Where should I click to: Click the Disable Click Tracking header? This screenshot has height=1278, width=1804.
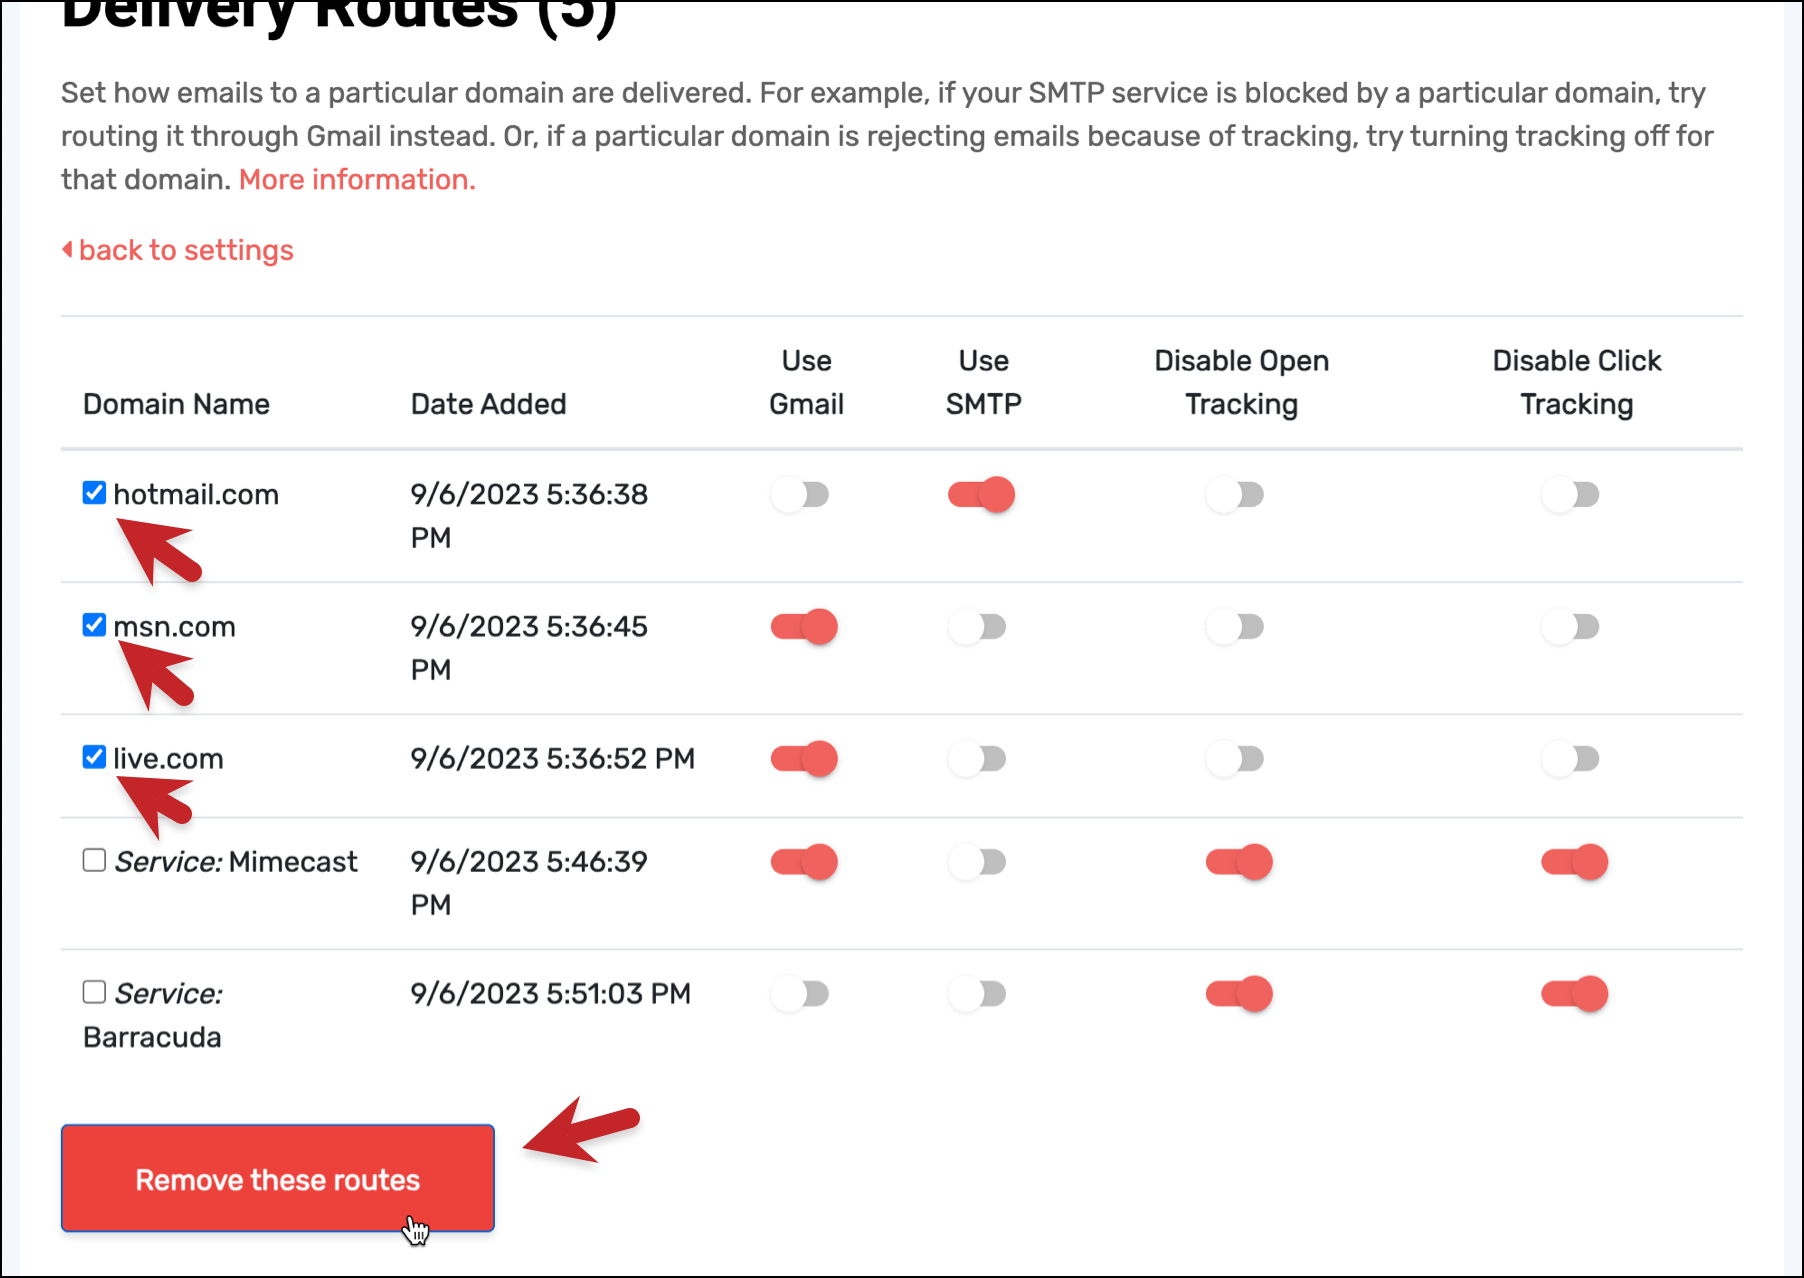pyautogui.click(x=1577, y=382)
